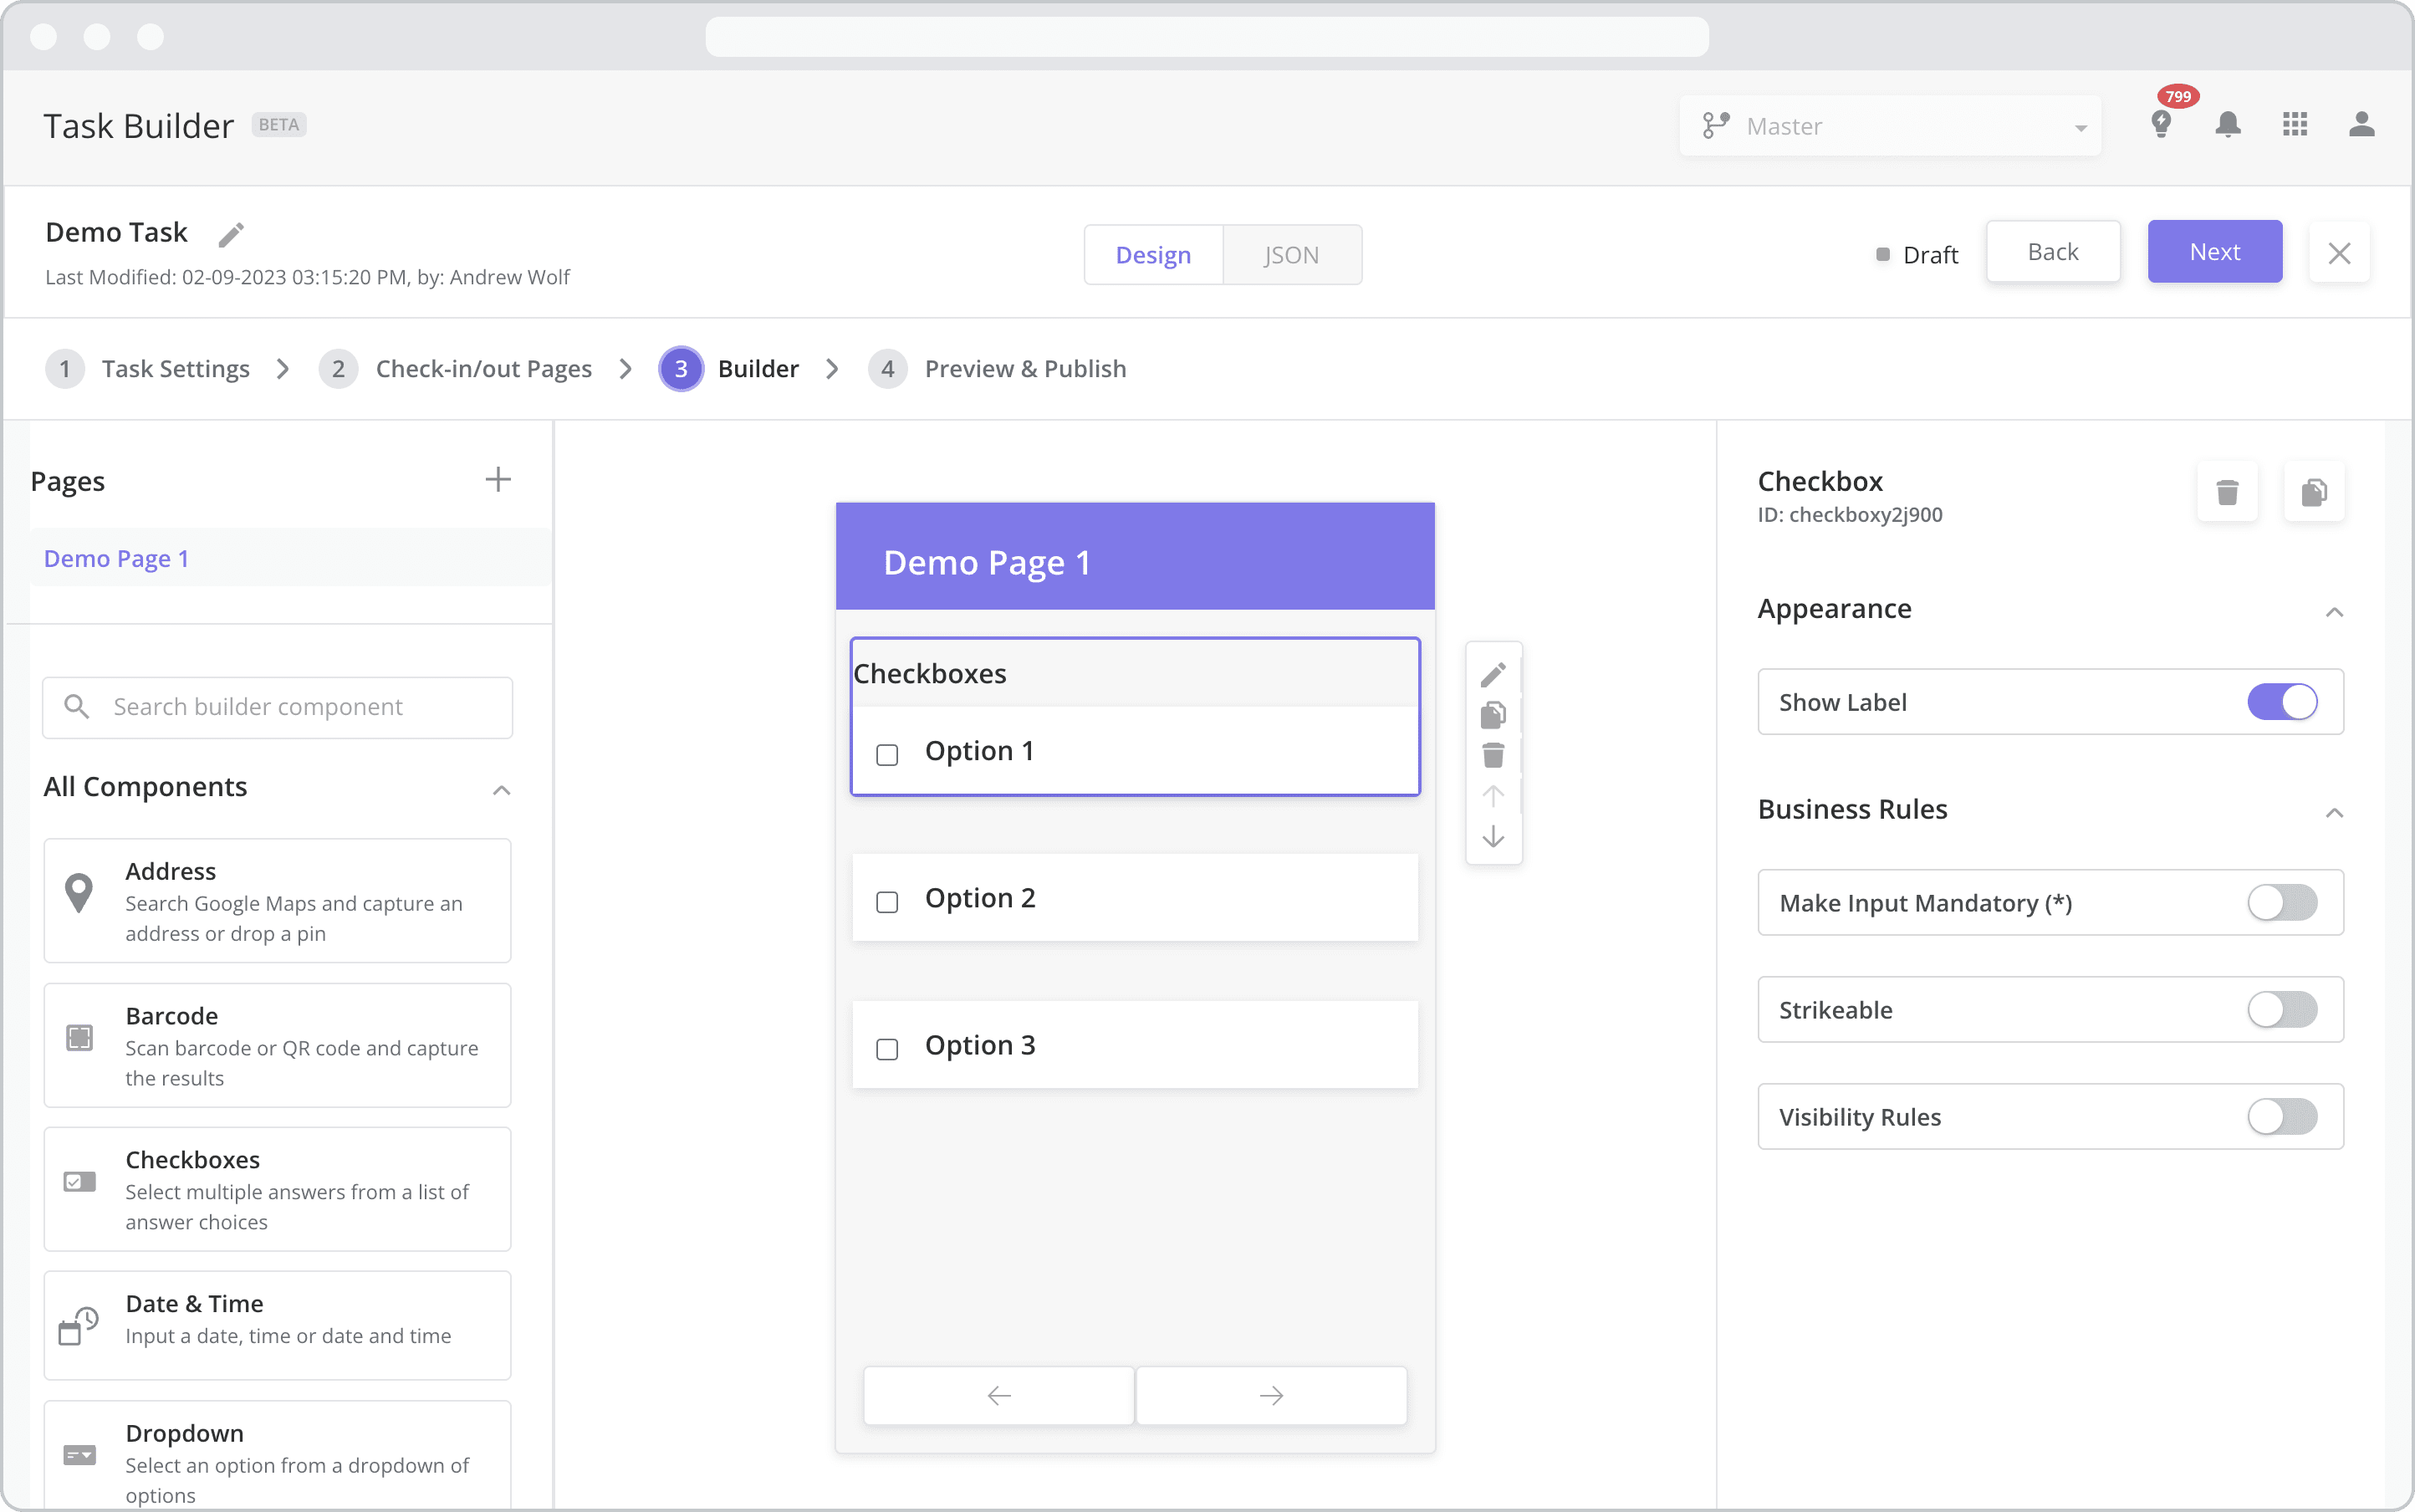Switch to the JSON view tab
The height and width of the screenshot is (1512, 2415).
(x=1291, y=254)
